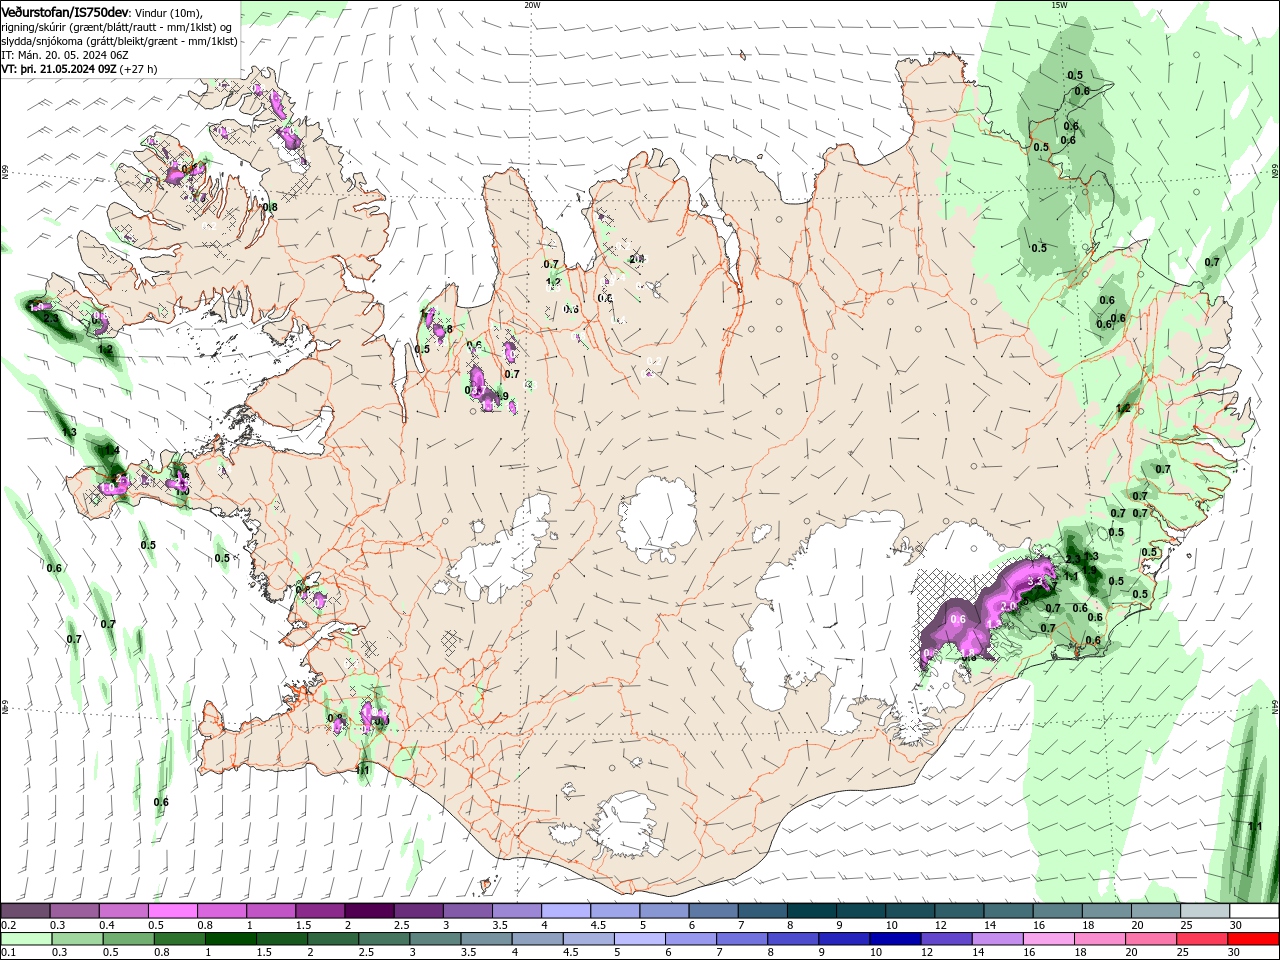Select the navy blue 10–12 swatch, lower legend row
The height and width of the screenshot is (960, 1280).
click(895, 939)
